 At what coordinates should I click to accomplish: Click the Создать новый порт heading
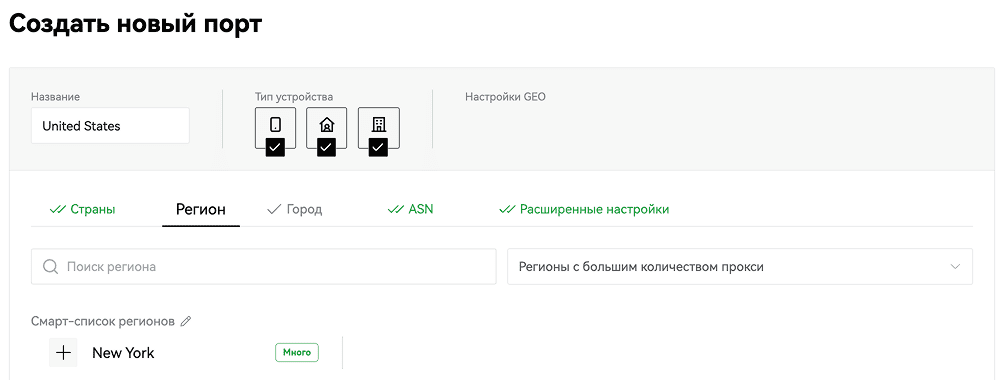[135, 24]
